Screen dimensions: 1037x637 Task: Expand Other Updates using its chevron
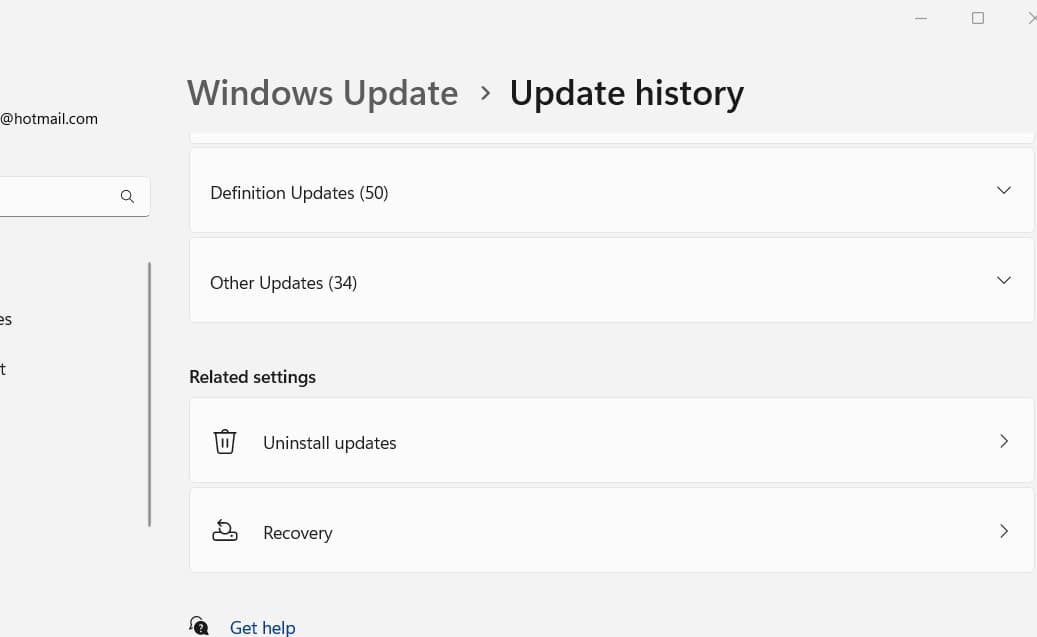coord(1004,280)
